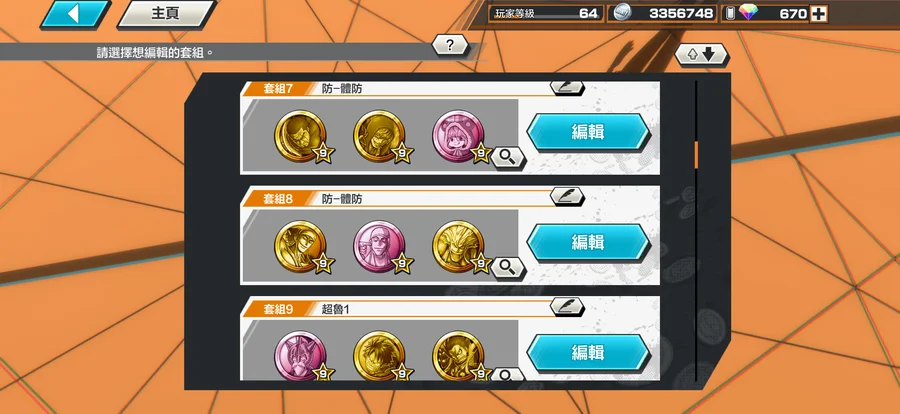Click the pencil rename icon for 套組8
The image size is (900, 414).
click(567, 196)
